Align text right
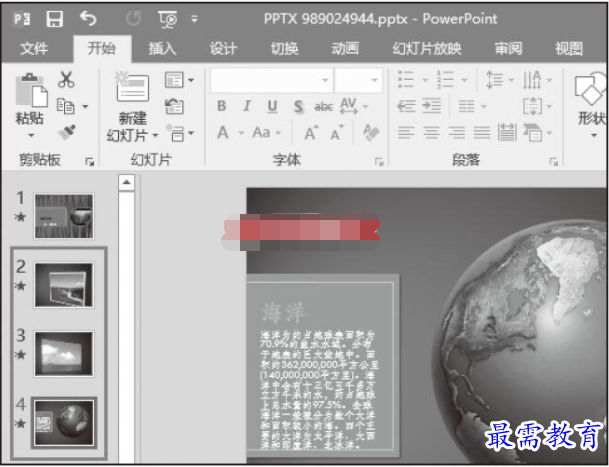 pyautogui.click(x=457, y=133)
